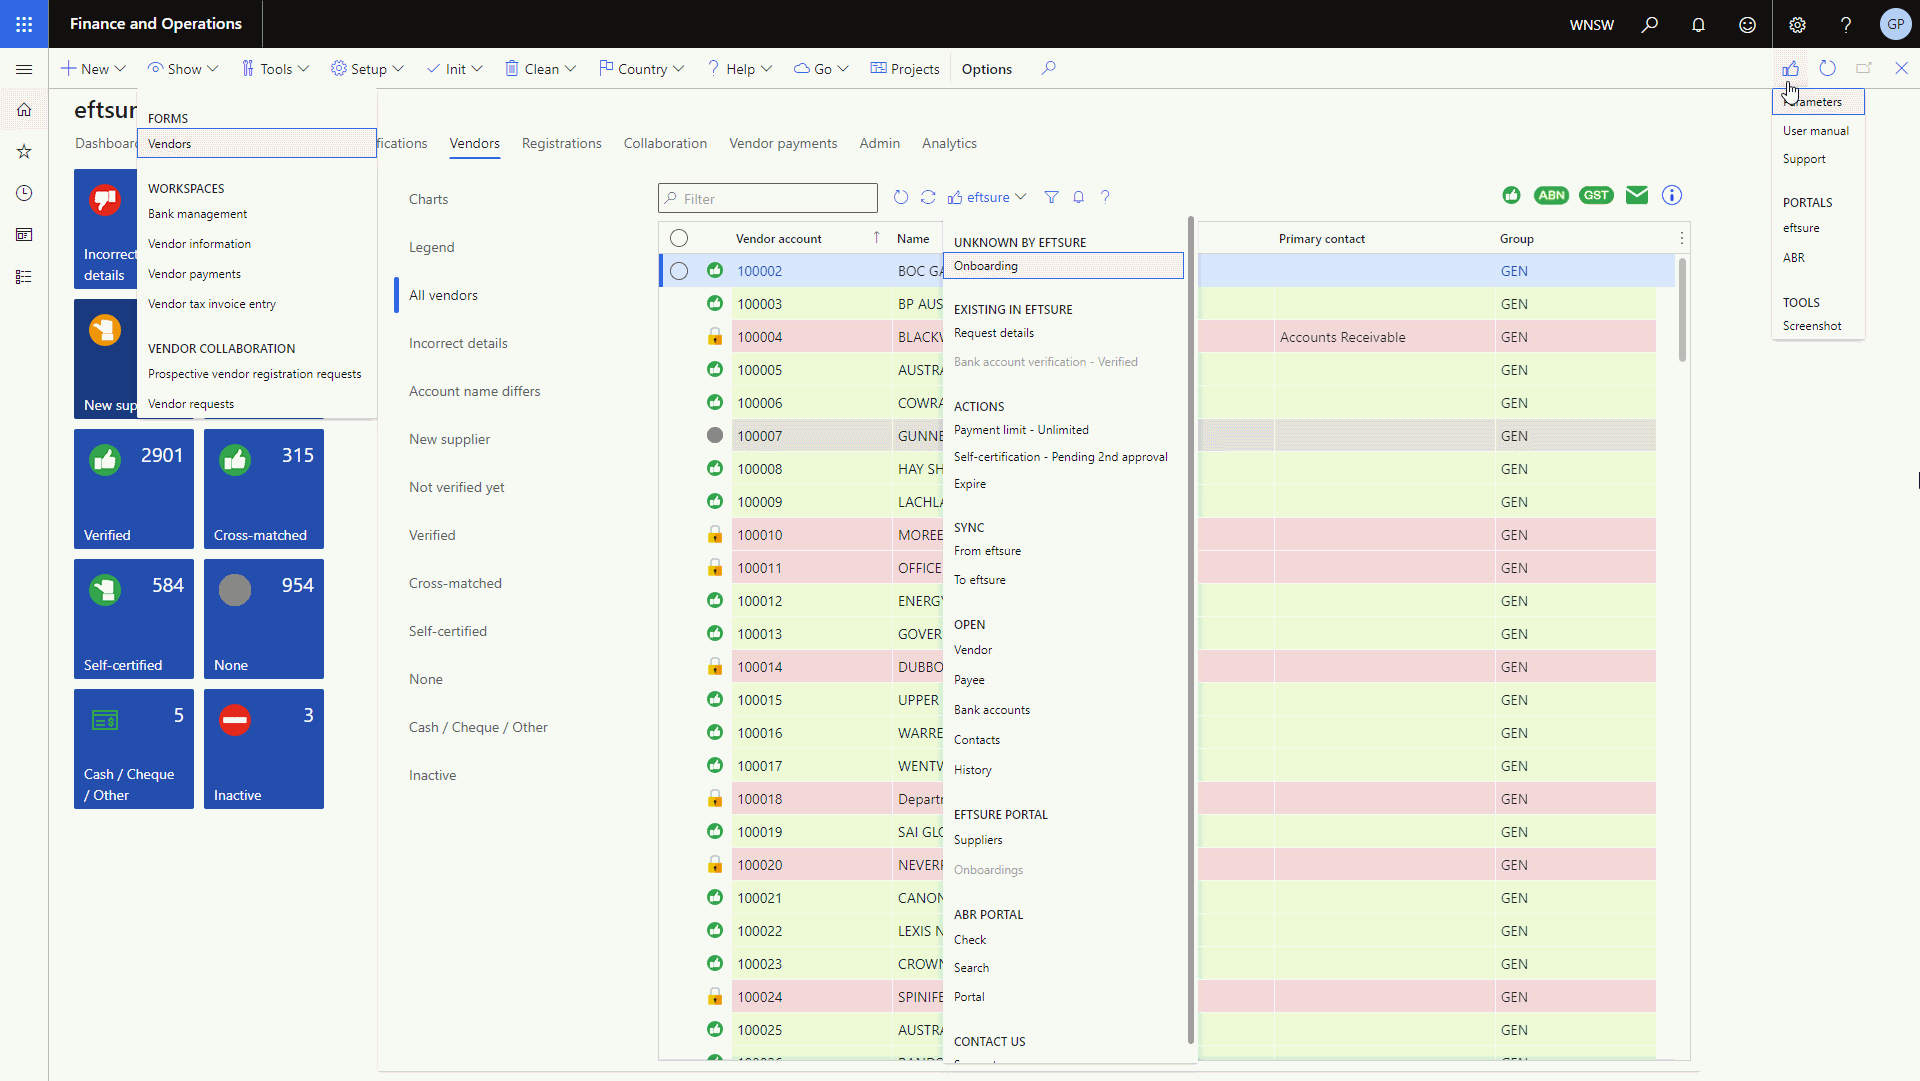
Task: Select the row radio for vendor 100002
Action: [679, 271]
